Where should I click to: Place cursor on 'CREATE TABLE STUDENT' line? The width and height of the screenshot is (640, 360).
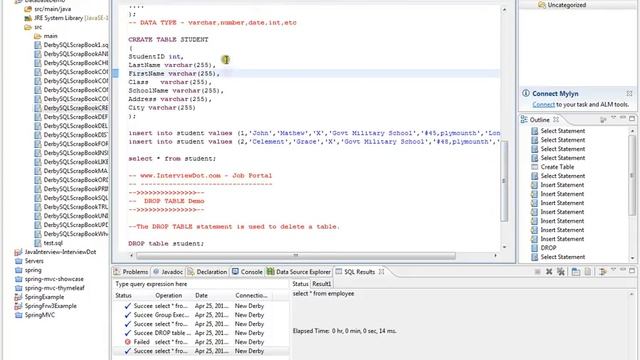click(168, 40)
